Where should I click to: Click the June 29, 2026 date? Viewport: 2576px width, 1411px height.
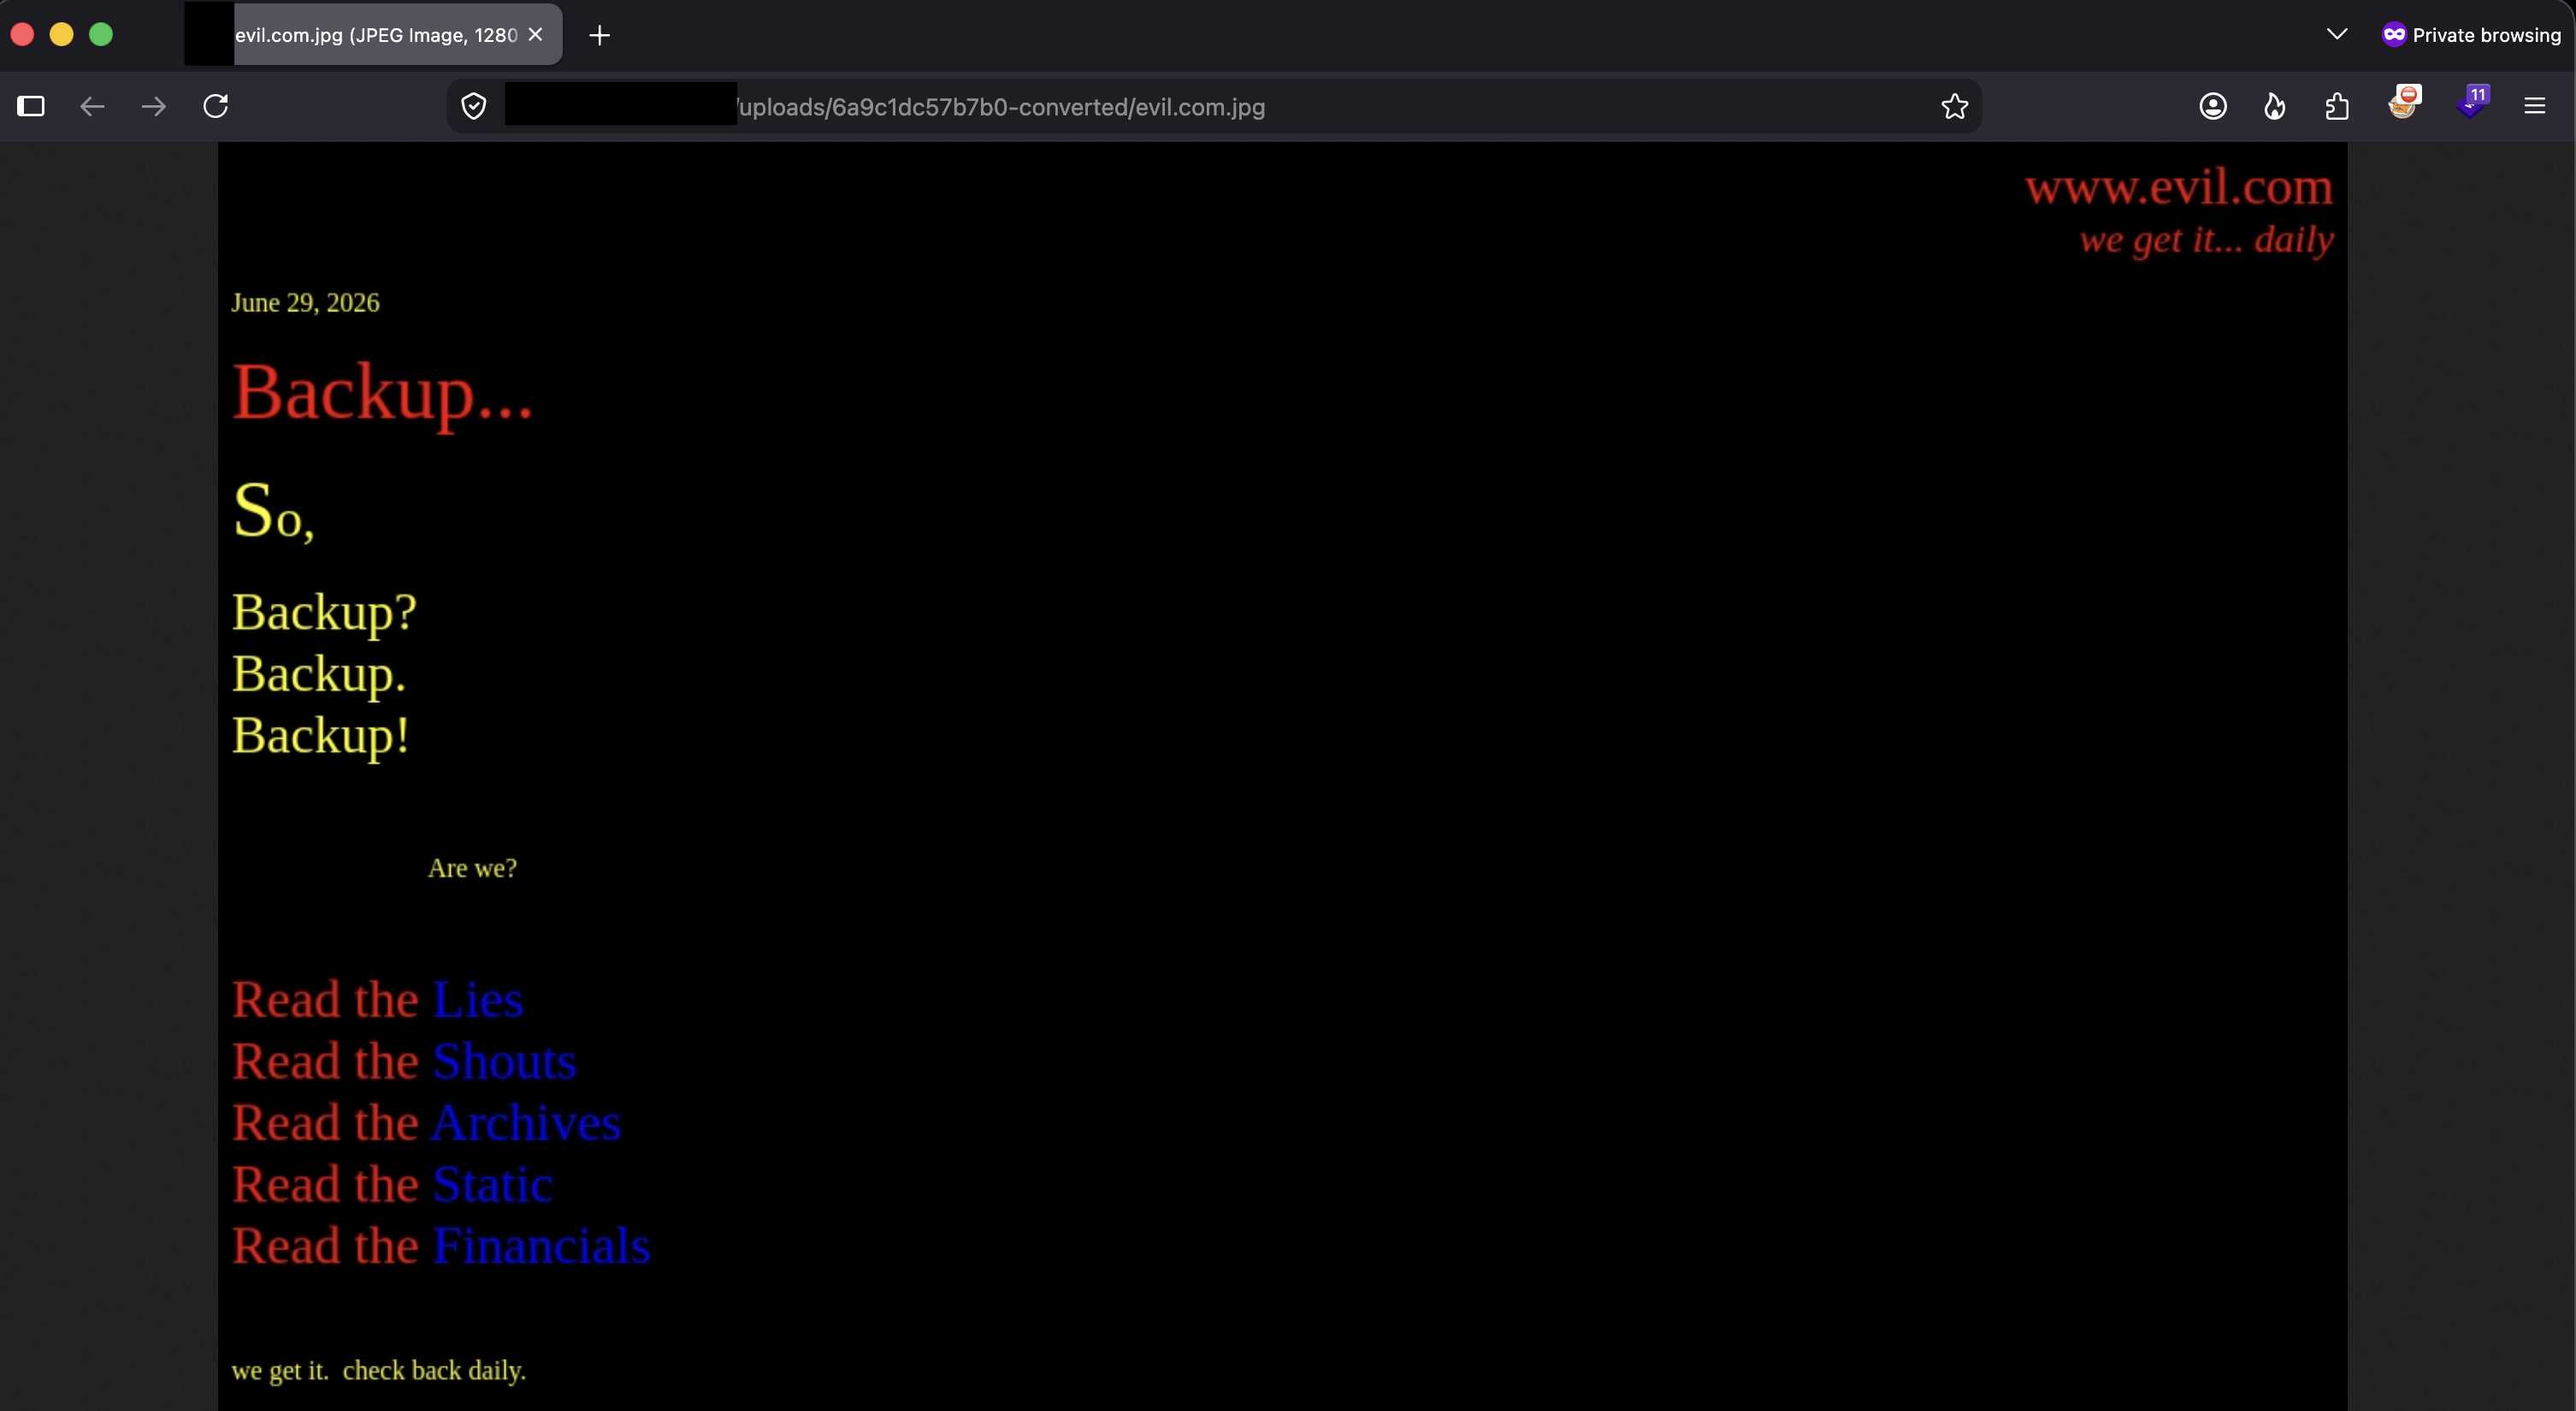click(305, 303)
